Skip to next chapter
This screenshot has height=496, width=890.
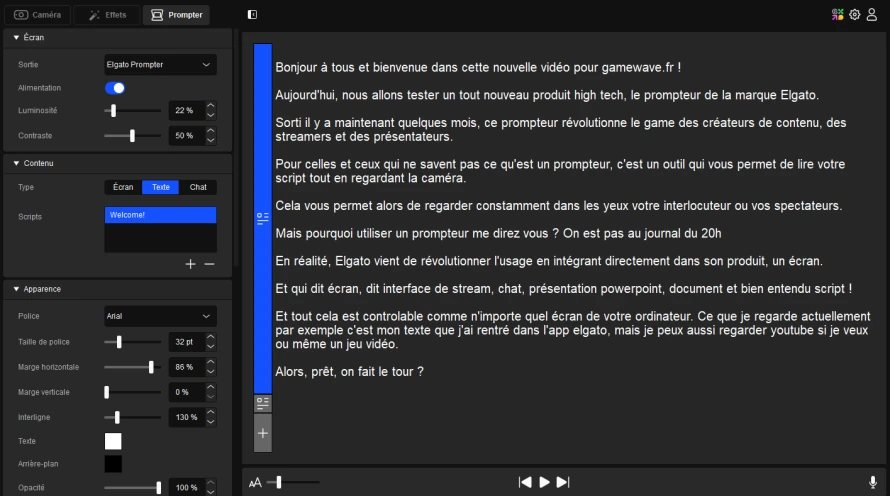tap(562, 482)
